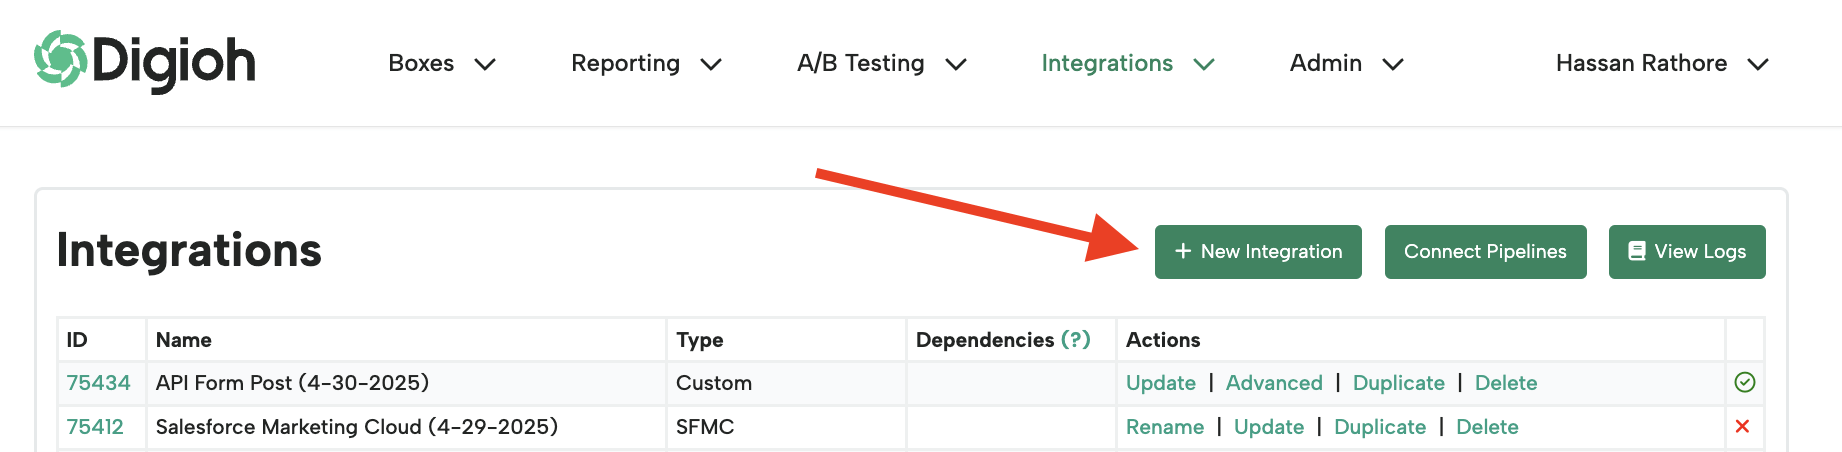Open the Integrations navigation menu

(1128, 63)
